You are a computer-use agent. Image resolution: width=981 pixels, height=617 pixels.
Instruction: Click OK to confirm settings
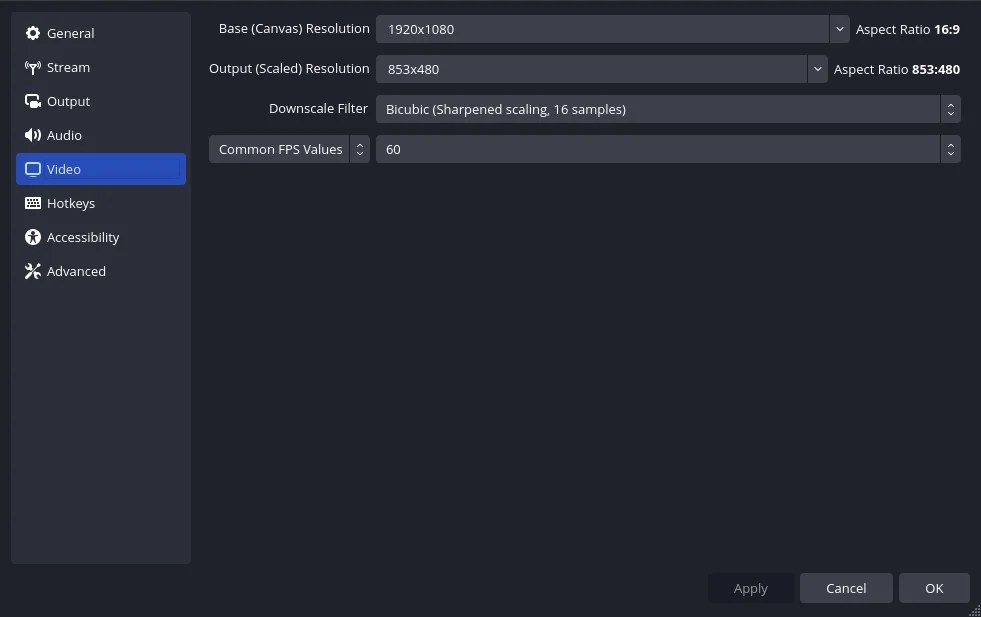point(933,588)
